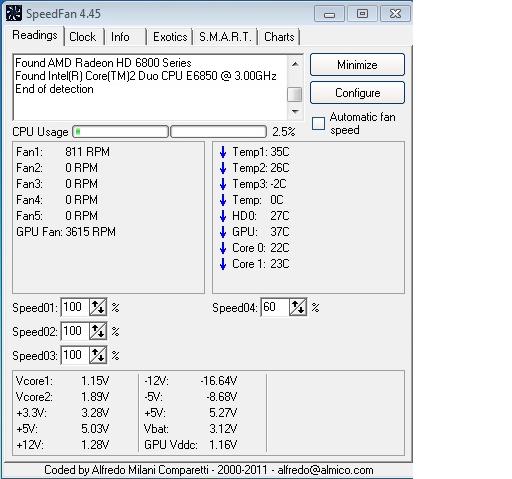Click the Fan5 0 RPM reading

57,216
